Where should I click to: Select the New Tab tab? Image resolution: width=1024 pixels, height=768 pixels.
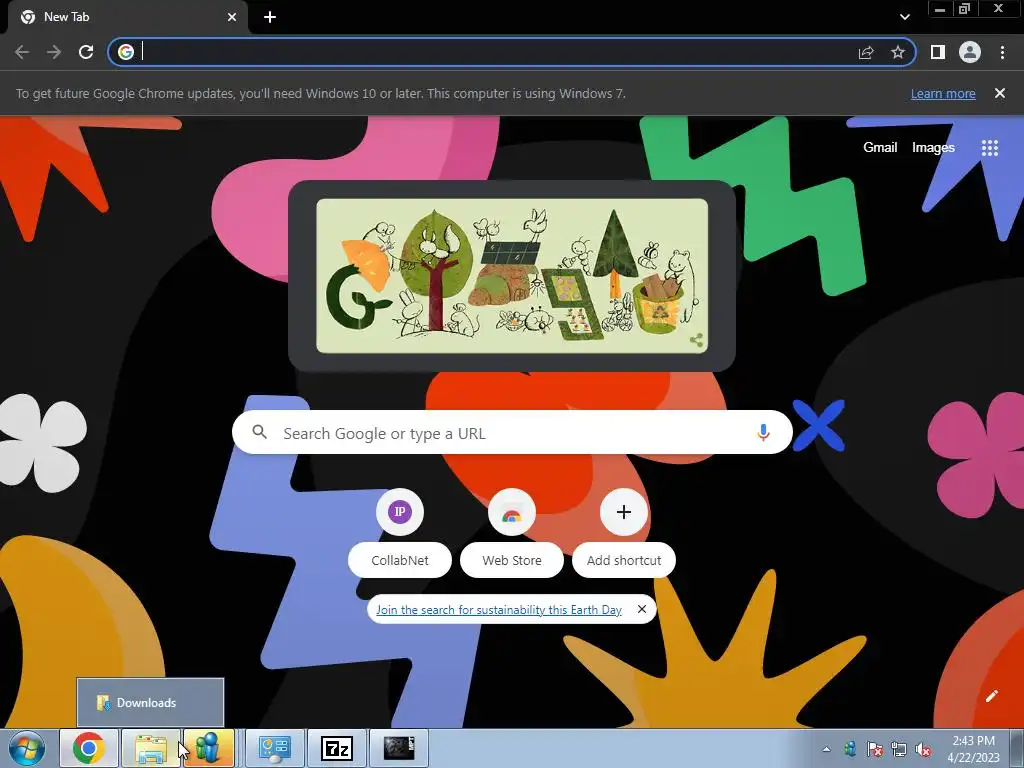(x=128, y=17)
